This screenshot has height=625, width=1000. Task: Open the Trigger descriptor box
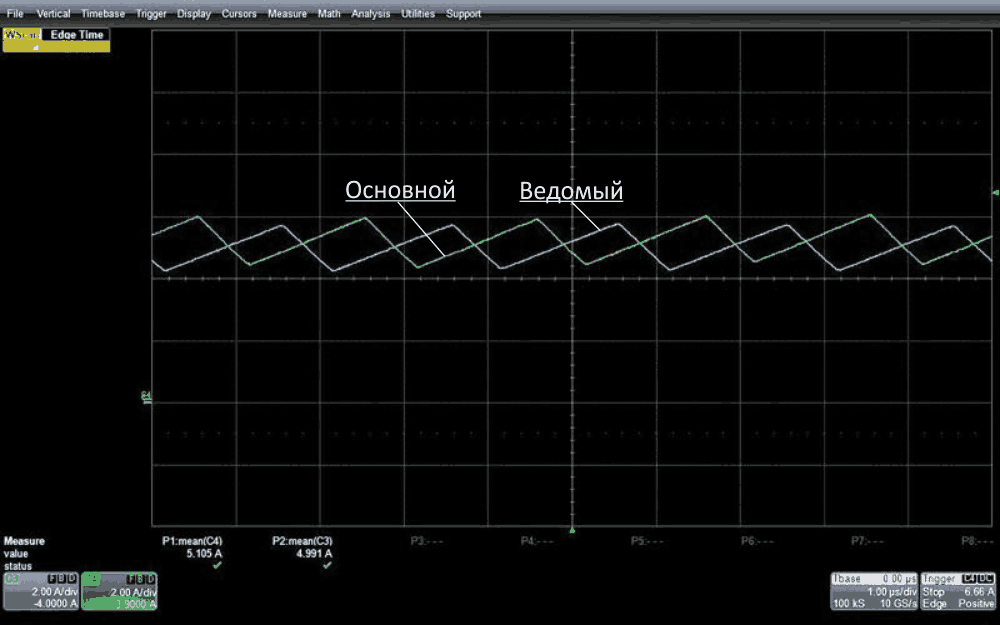958,591
